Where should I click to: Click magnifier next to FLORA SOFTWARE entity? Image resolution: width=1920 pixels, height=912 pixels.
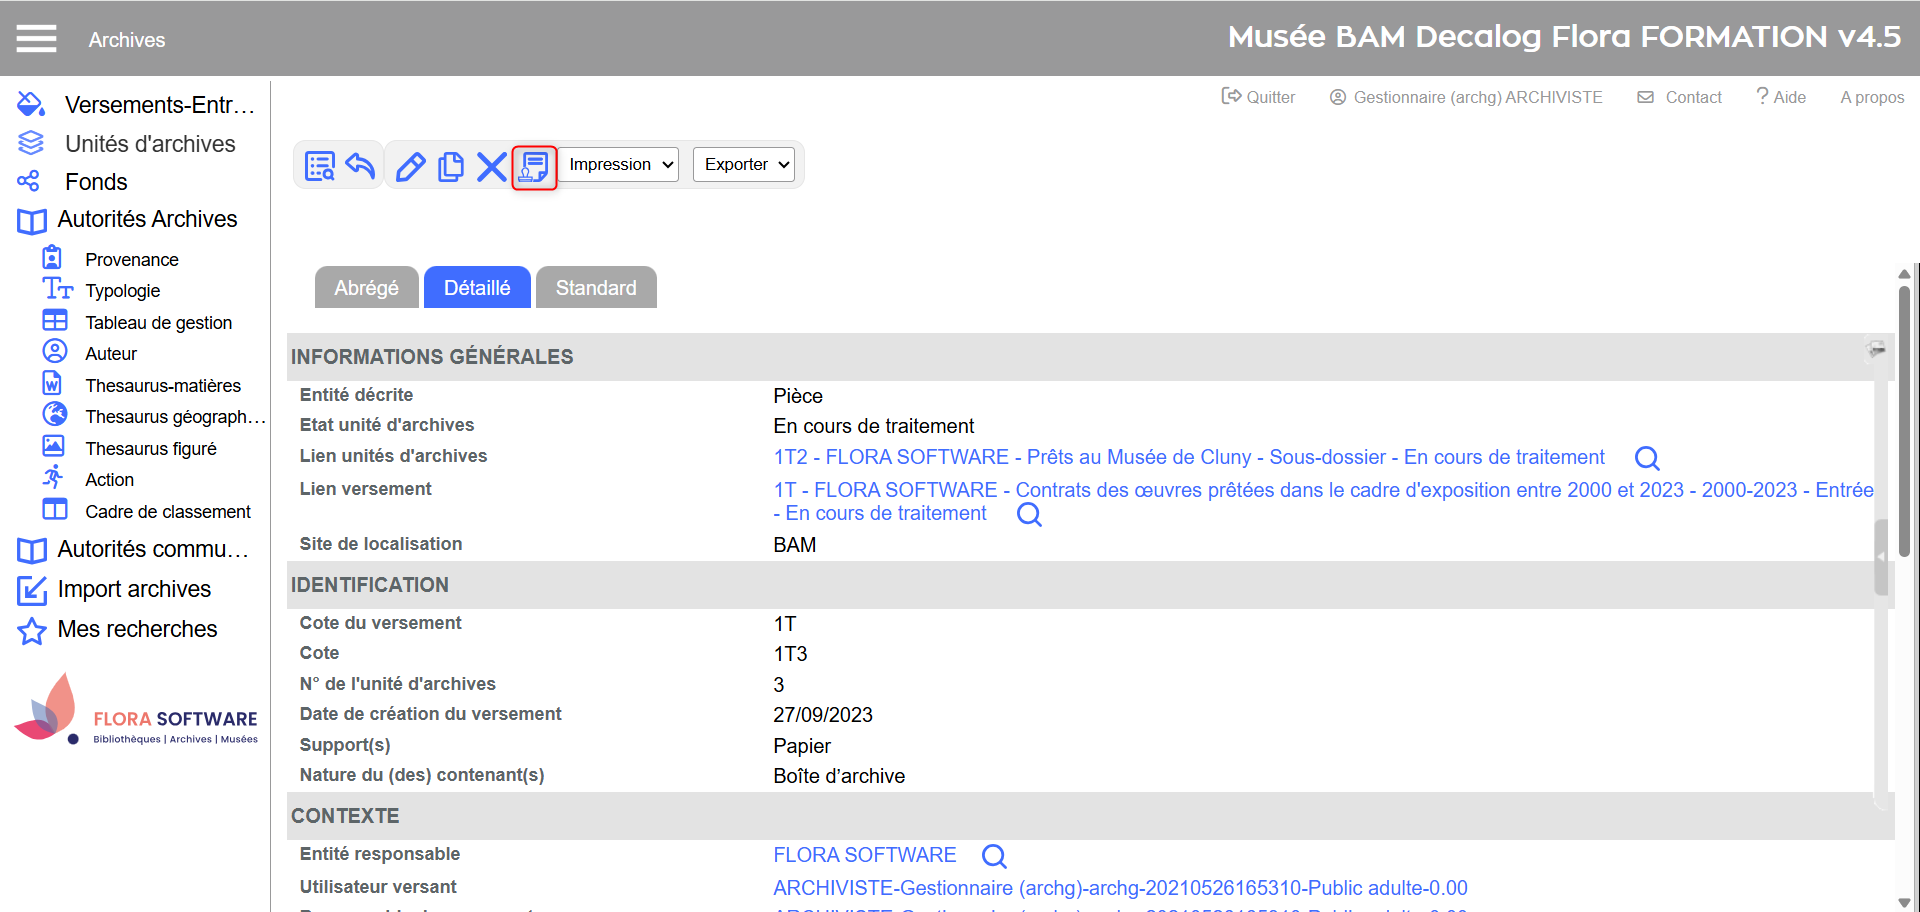[993, 856]
